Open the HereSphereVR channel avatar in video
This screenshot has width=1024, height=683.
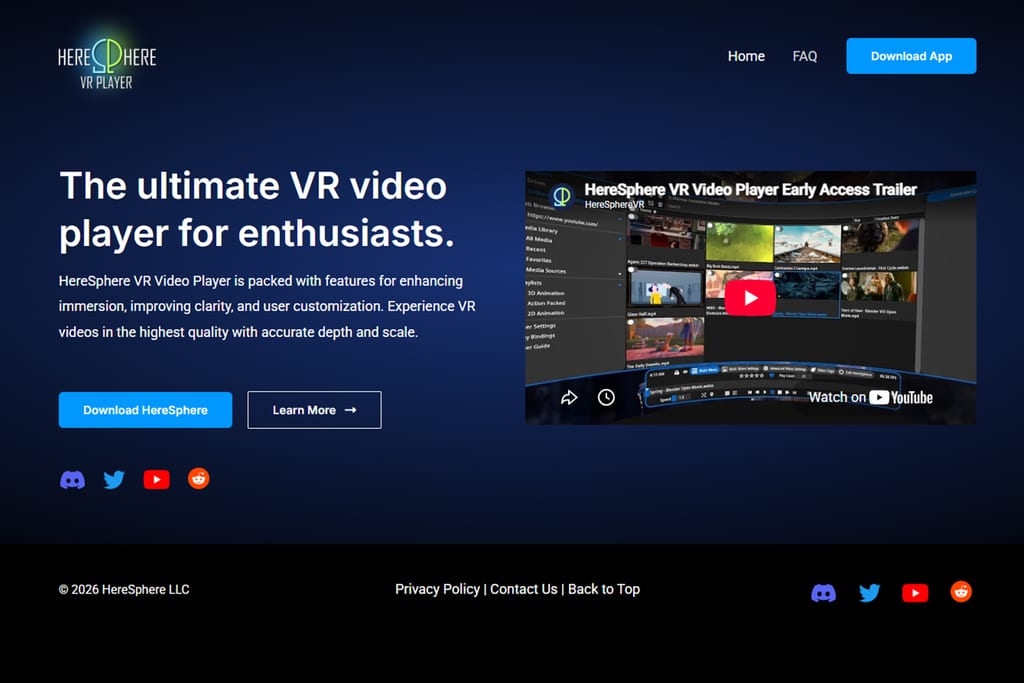(x=561, y=195)
